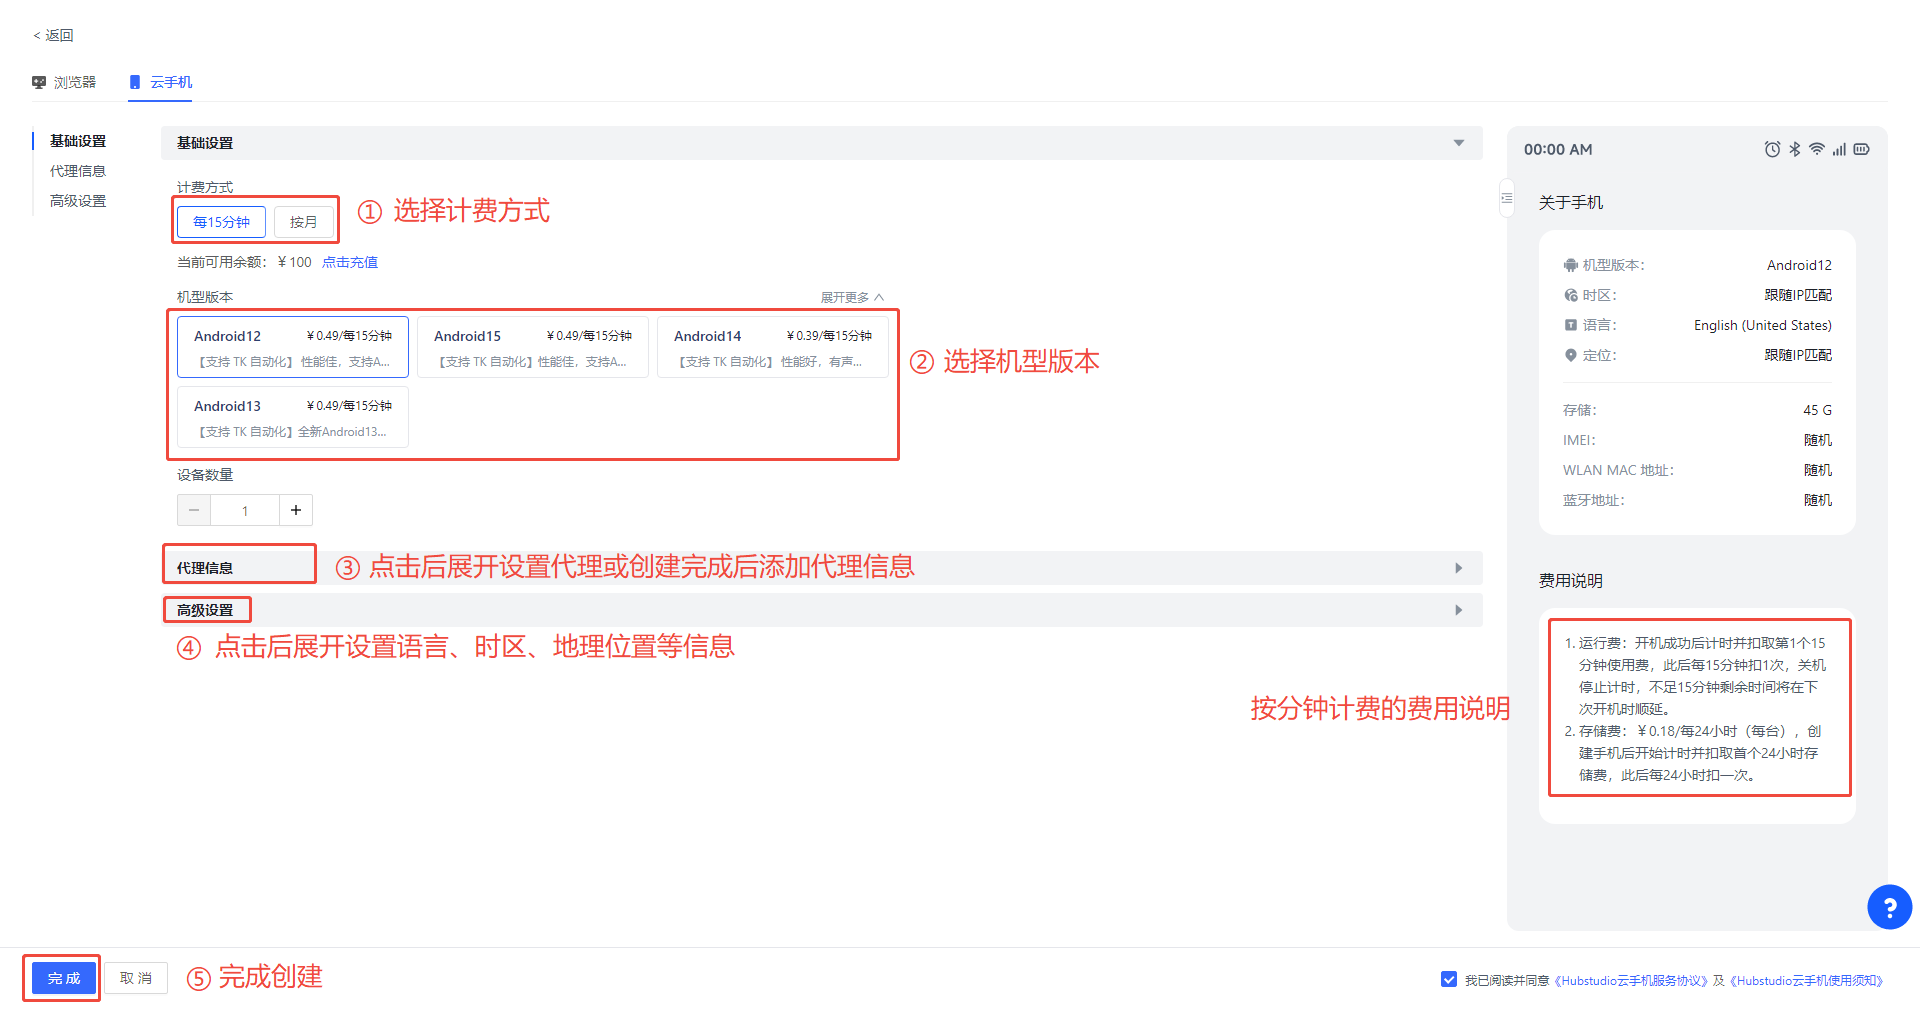
Task: Click the device quantity input field
Action: click(245, 510)
